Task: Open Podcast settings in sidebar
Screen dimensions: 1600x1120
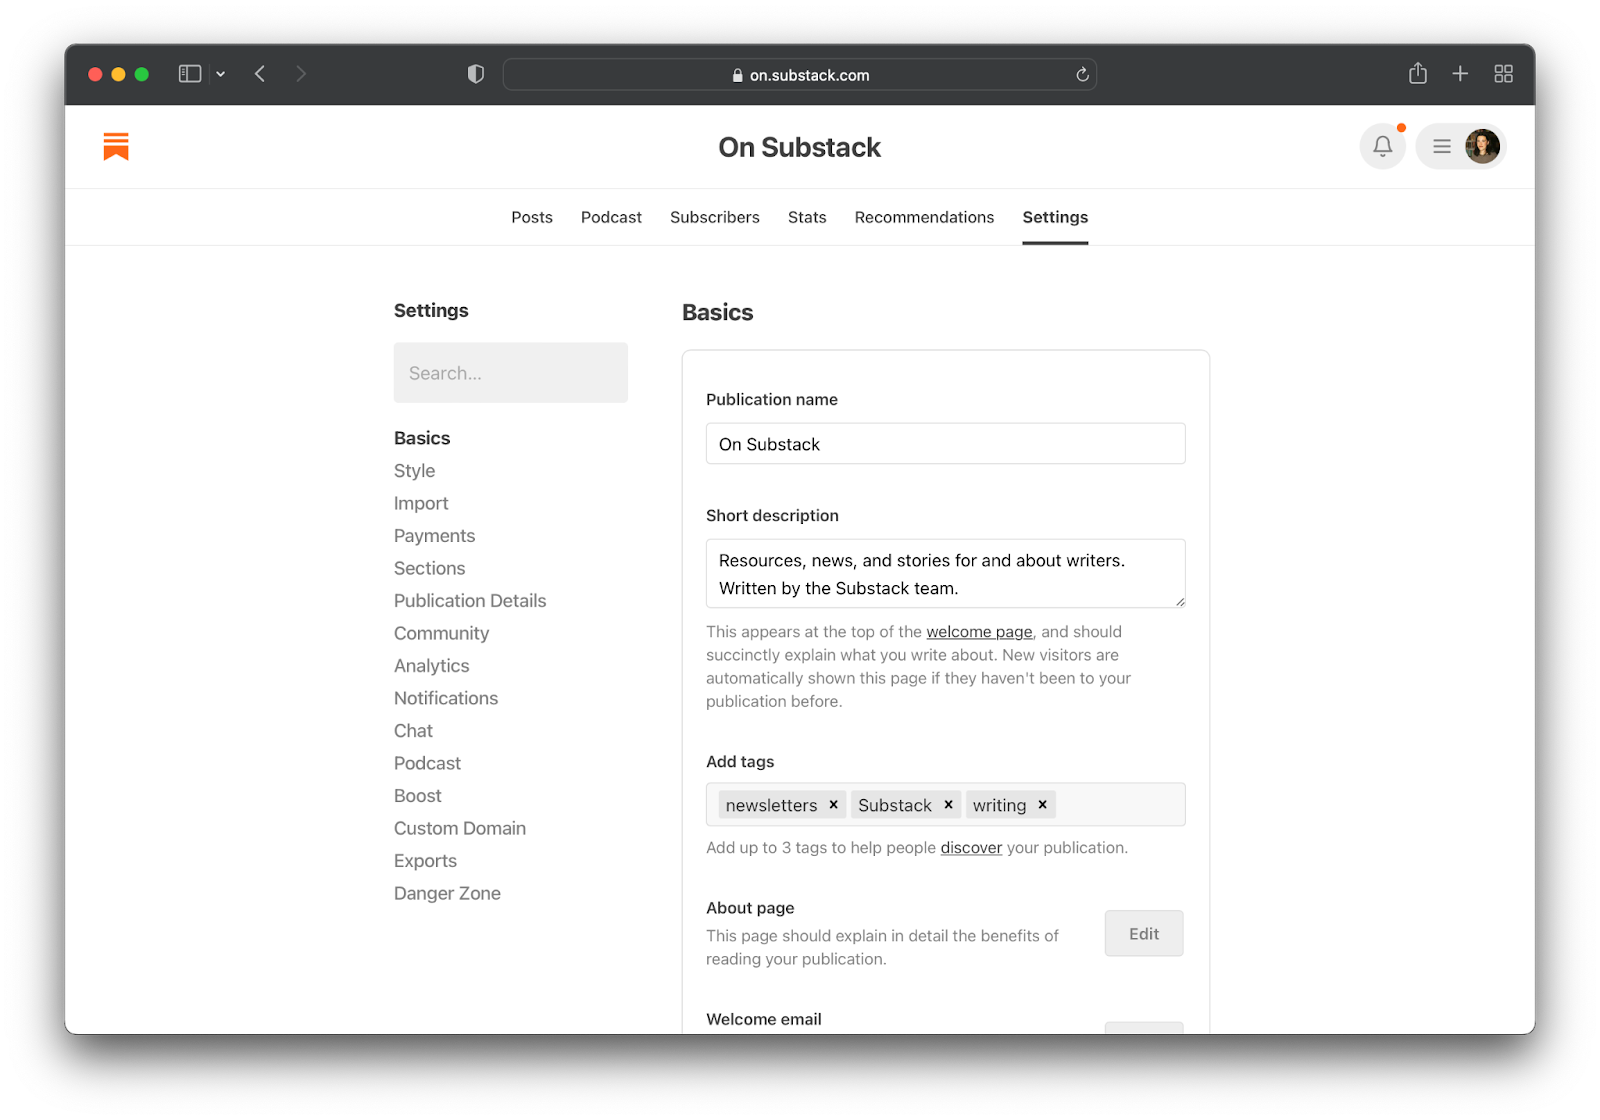Action: [427, 763]
